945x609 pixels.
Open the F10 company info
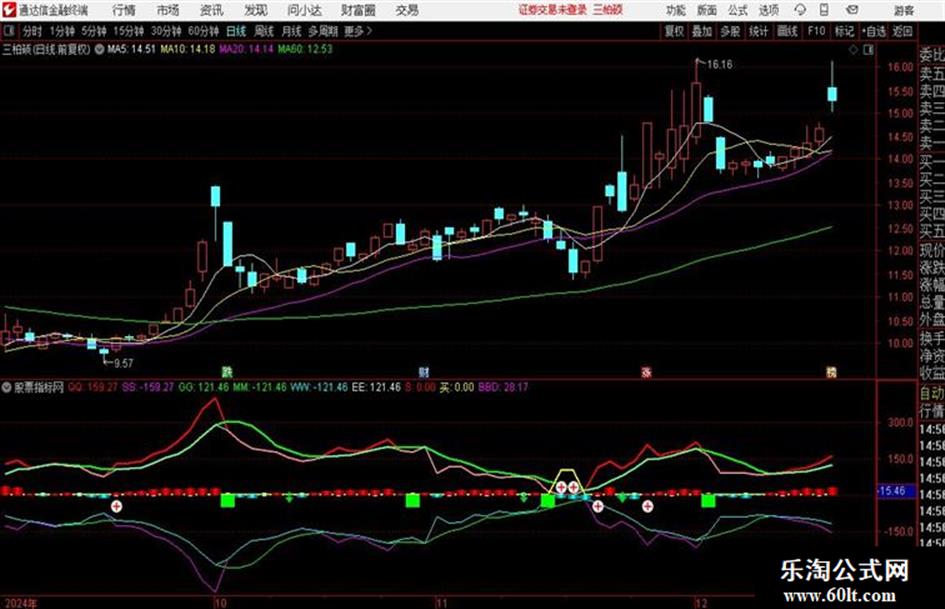[x=816, y=31]
